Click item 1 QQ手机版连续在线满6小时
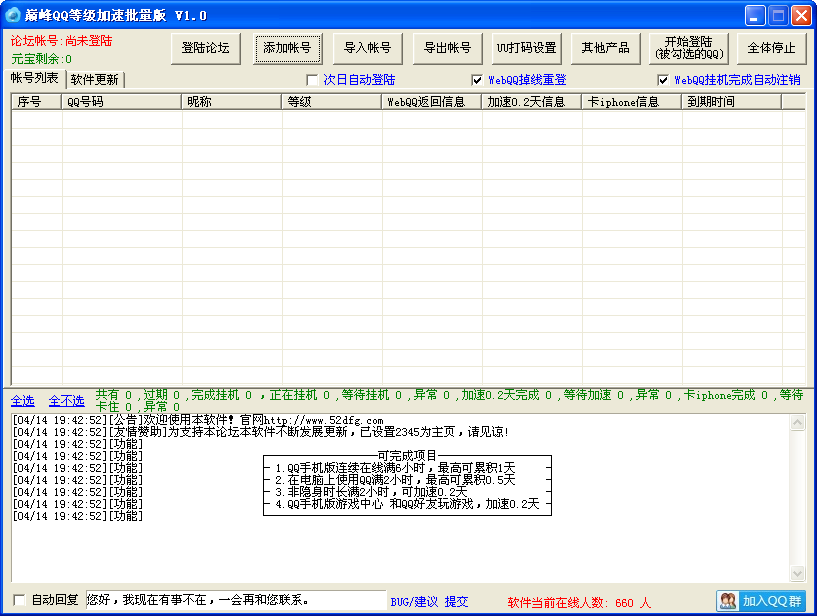817x616 pixels. (395, 468)
